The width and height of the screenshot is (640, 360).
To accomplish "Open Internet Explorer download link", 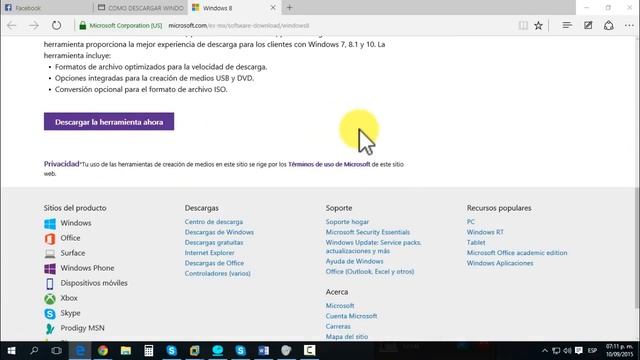I will click(209, 253).
